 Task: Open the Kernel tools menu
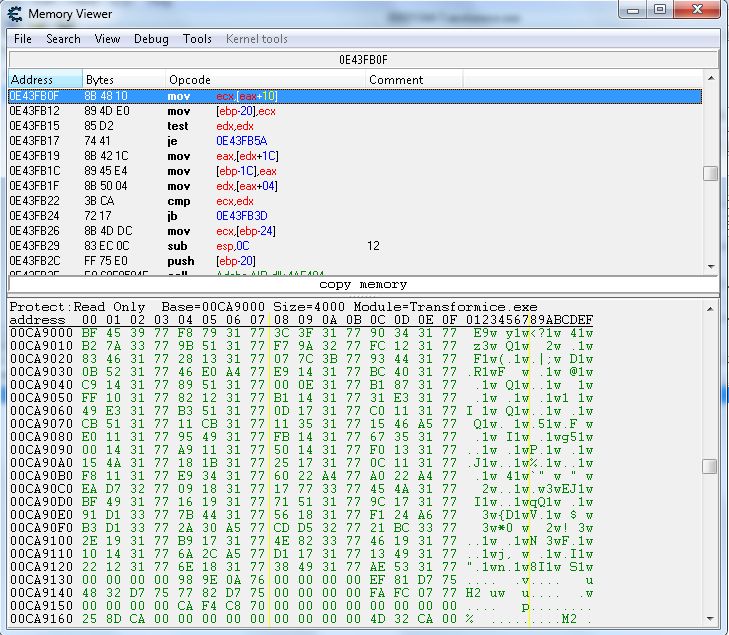257,39
